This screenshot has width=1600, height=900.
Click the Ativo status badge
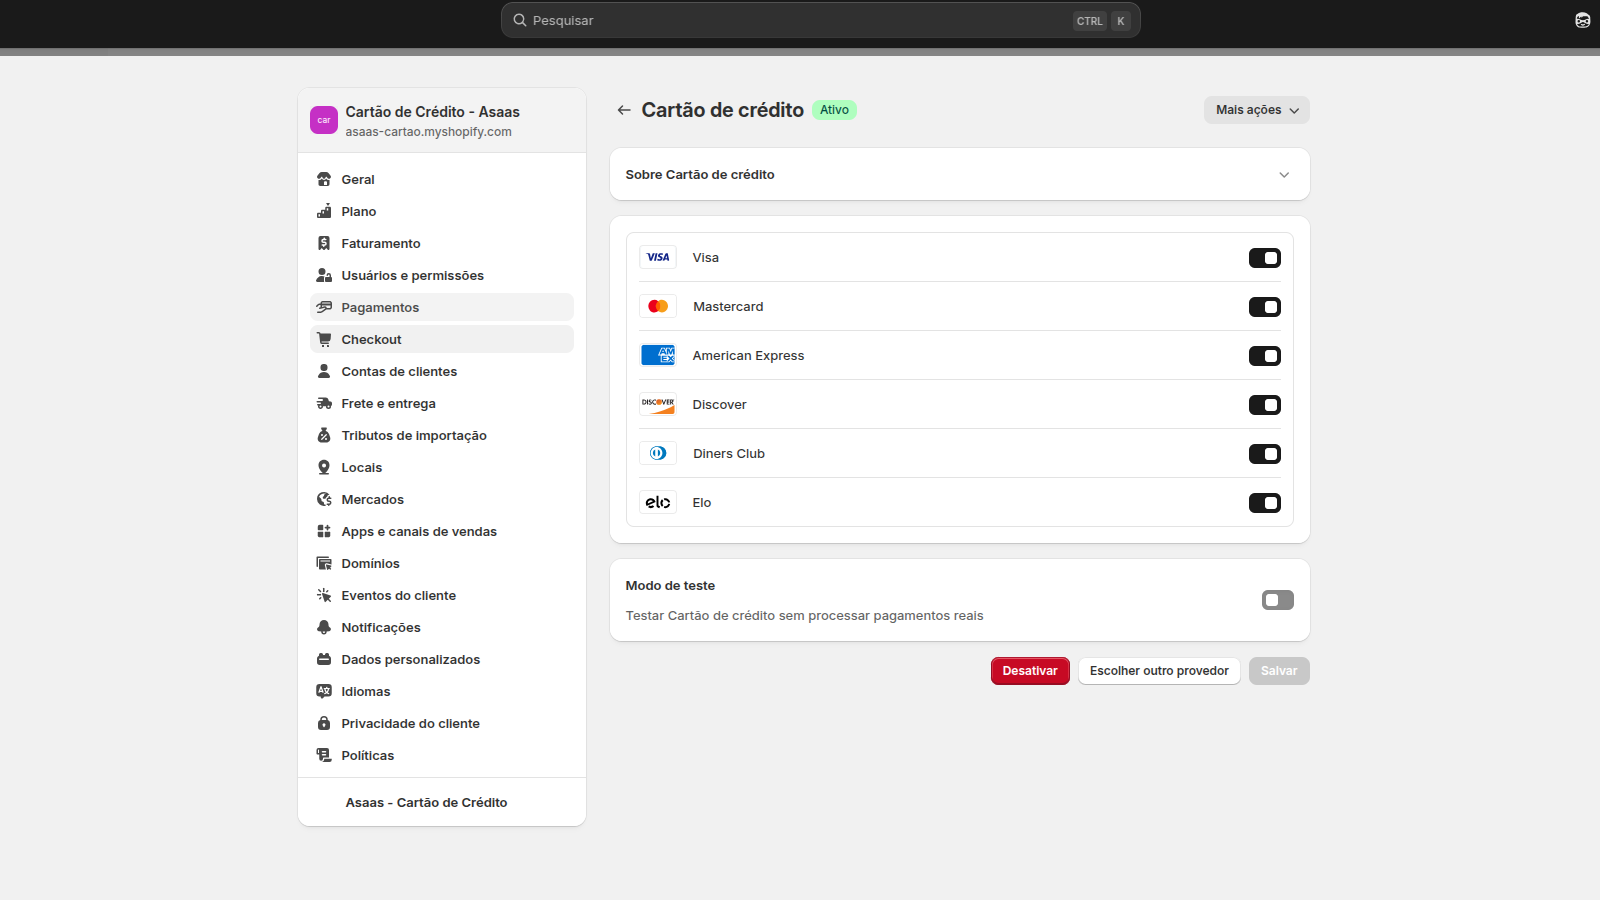coord(834,110)
